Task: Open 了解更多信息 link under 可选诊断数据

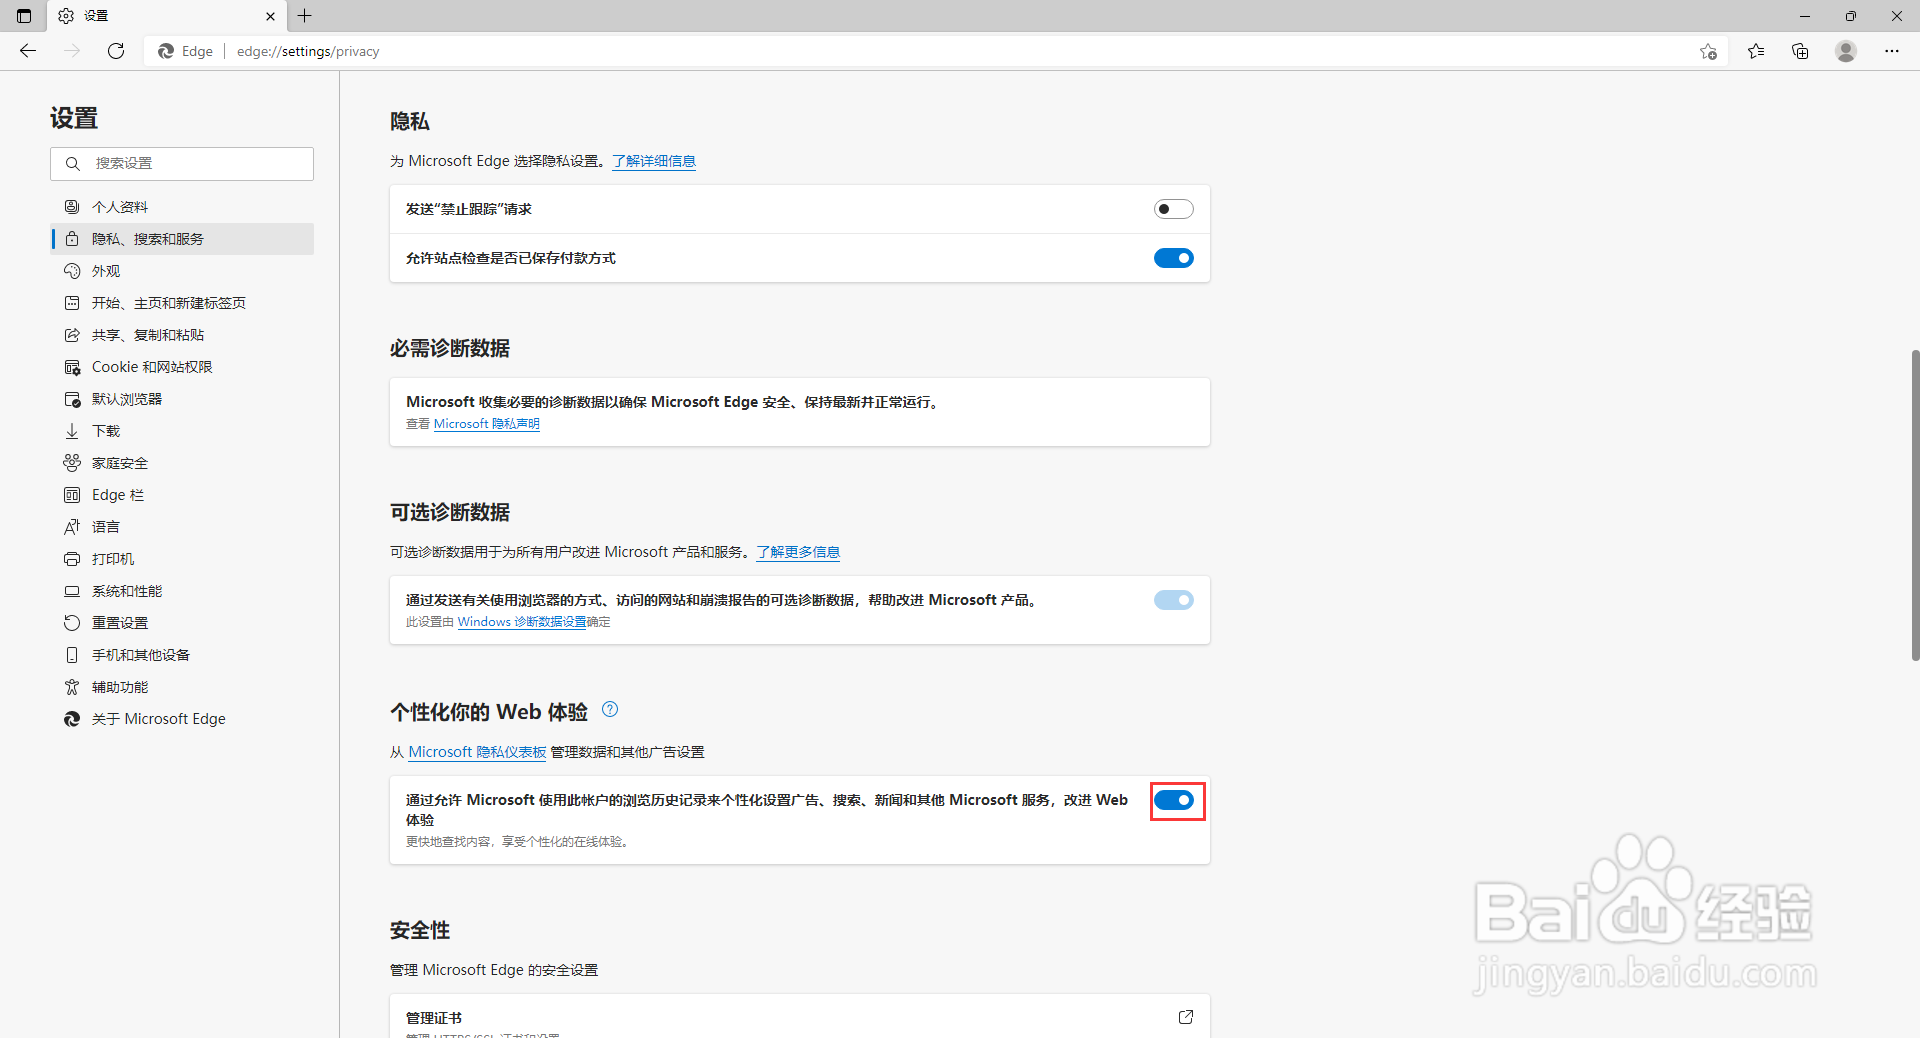Action: click(798, 552)
